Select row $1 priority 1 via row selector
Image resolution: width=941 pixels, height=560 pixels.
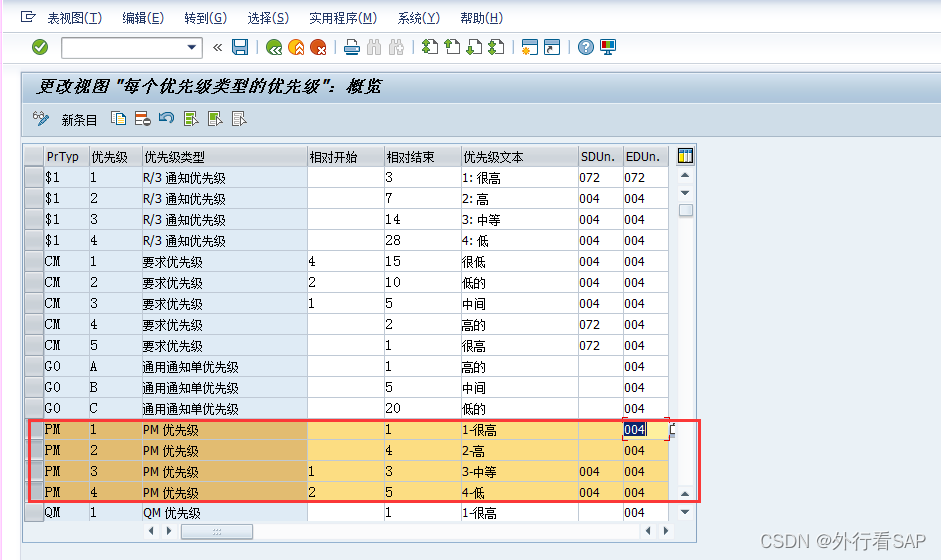click(34, 177)
